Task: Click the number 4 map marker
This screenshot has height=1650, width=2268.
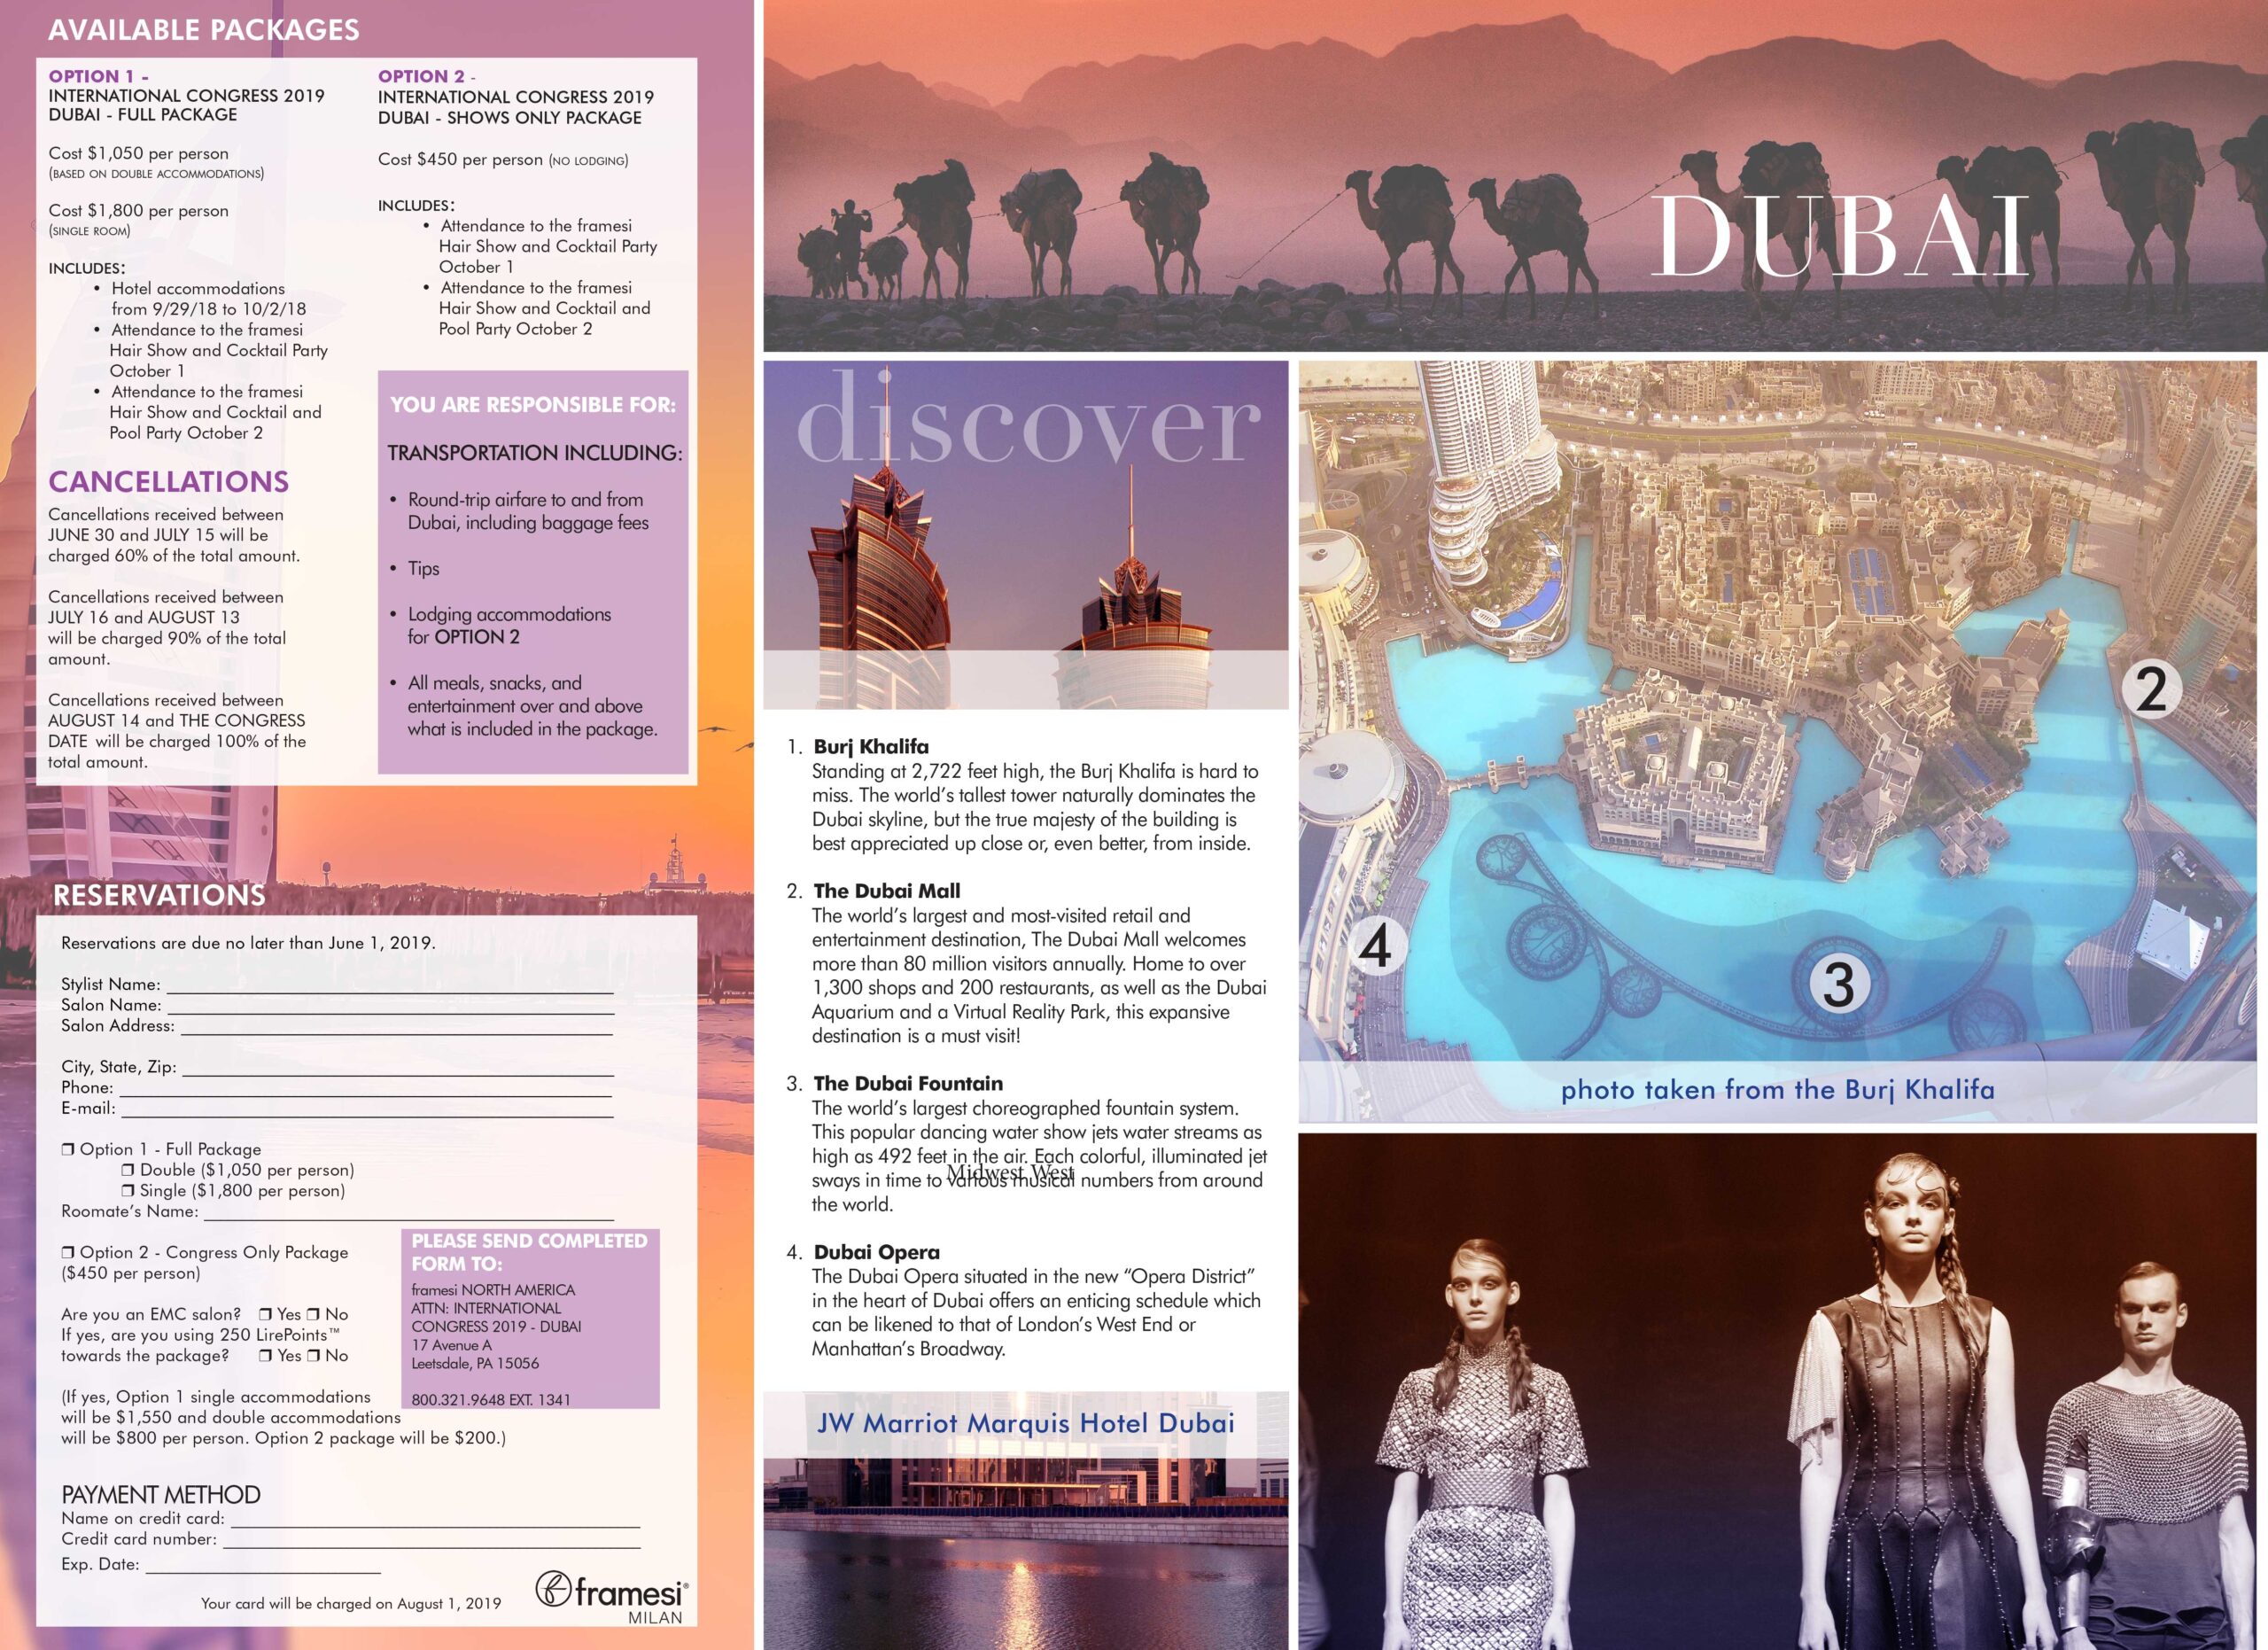Action: (1376, 946)
